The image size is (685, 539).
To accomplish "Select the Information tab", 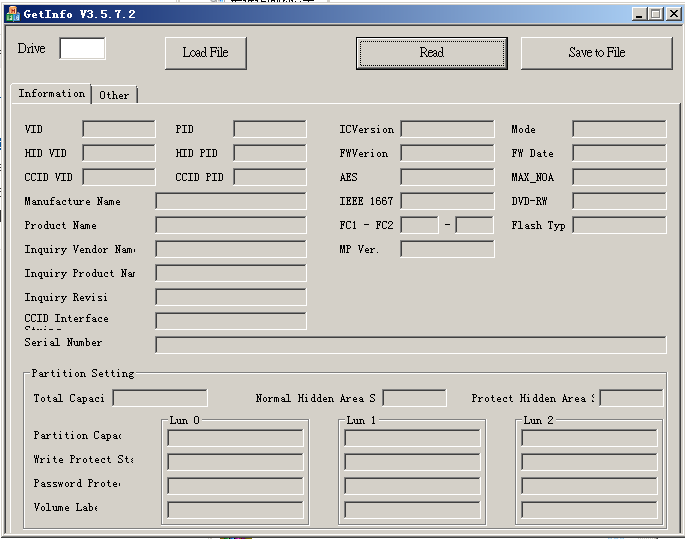I will tap(51, 93).
